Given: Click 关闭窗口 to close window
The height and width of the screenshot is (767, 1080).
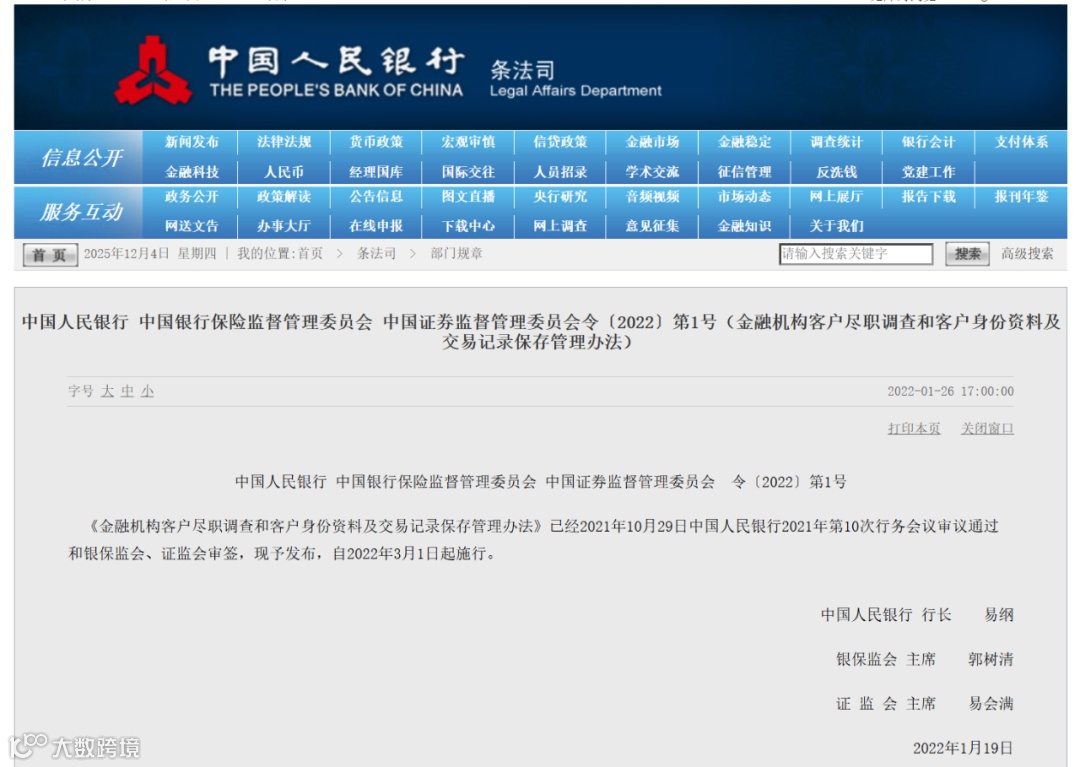Looking at the screenshot, I should click(x=987, y=428).
